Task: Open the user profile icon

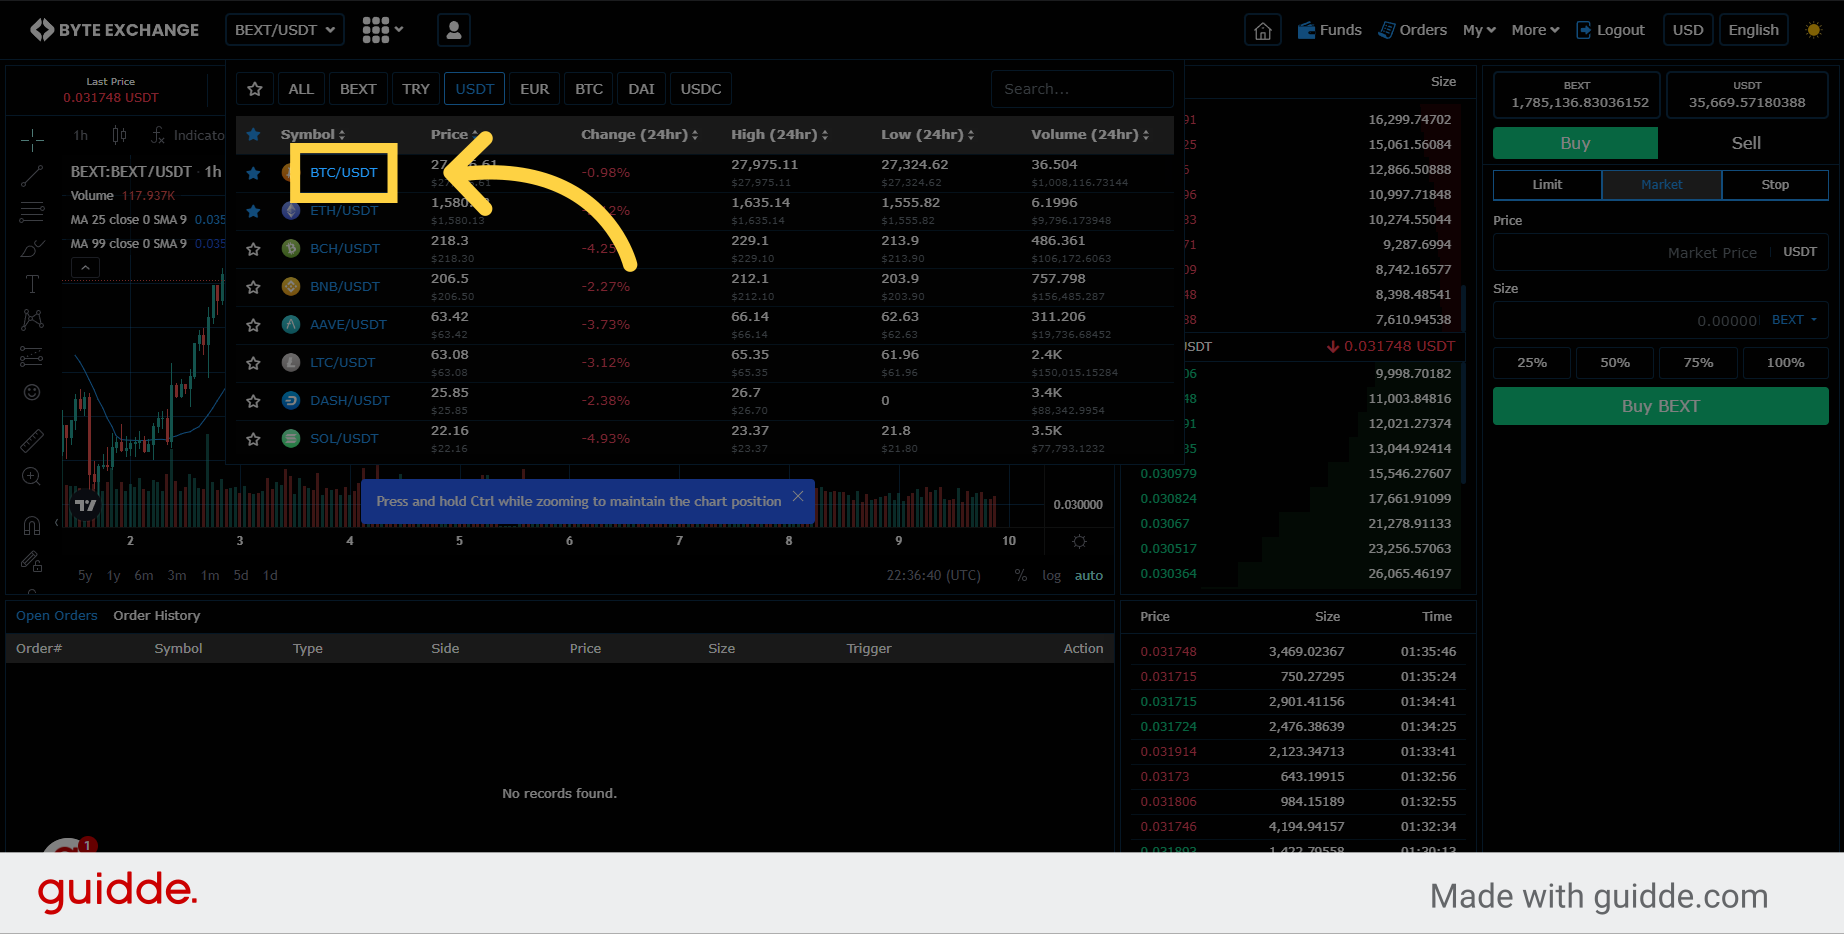Action: (x=454, y=30)
